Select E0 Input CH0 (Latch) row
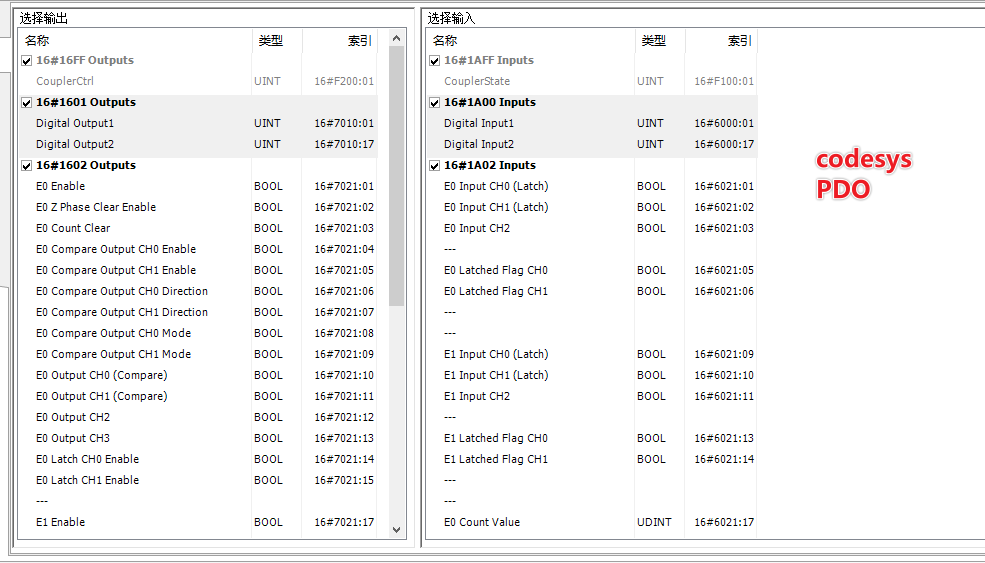This screenshot has width=985, height=563. click(592, 186)
